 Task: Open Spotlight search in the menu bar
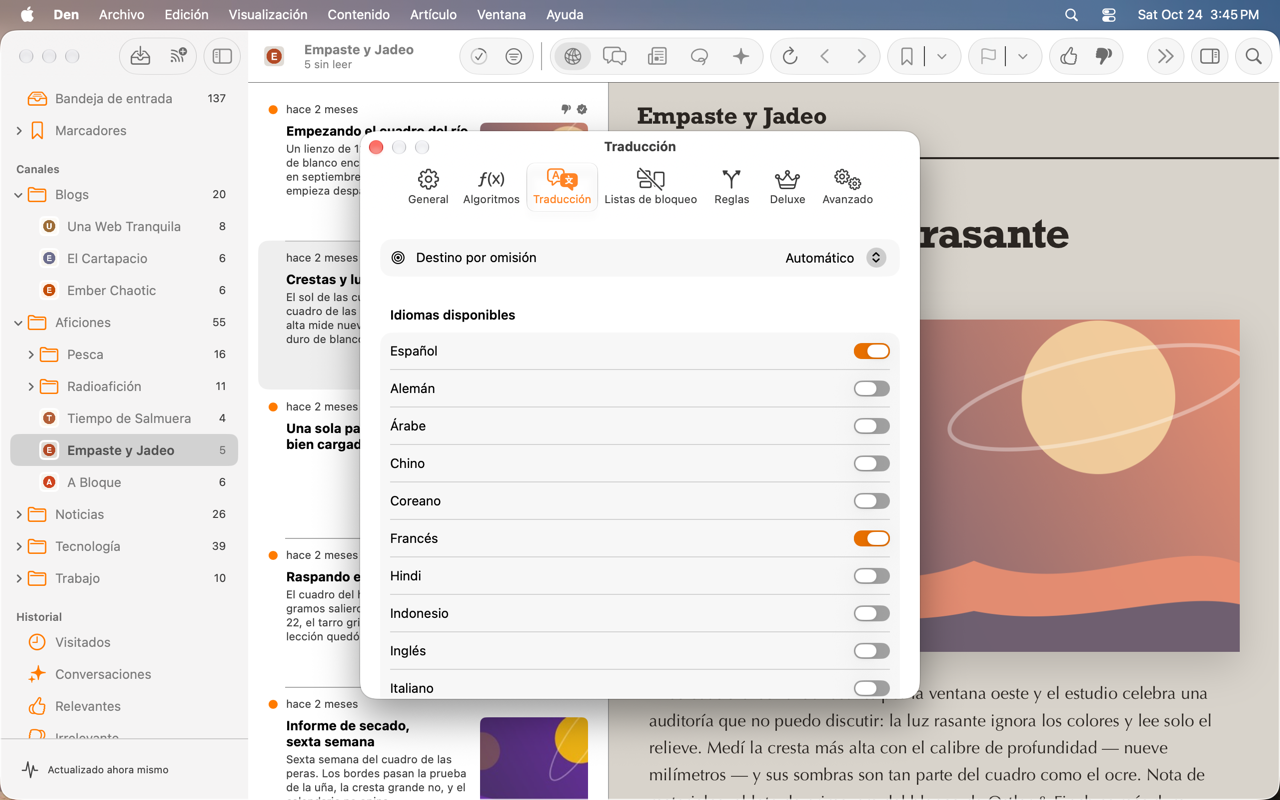click(1071, 15)
